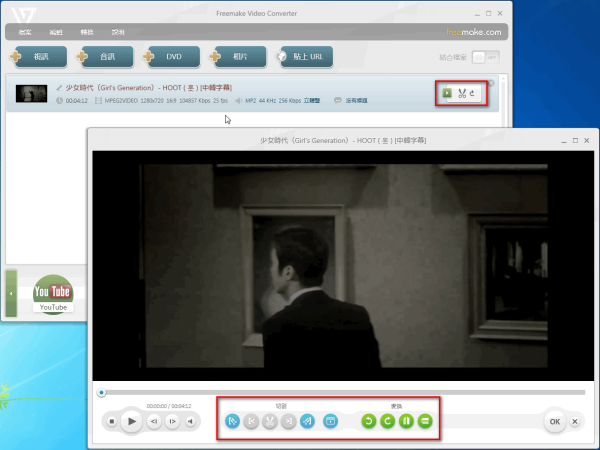Image resolution: width=600 pixels, height=450 pixels.
Task: Cancel editing with the X button beside OK
Action: click(x=575, y=422)
